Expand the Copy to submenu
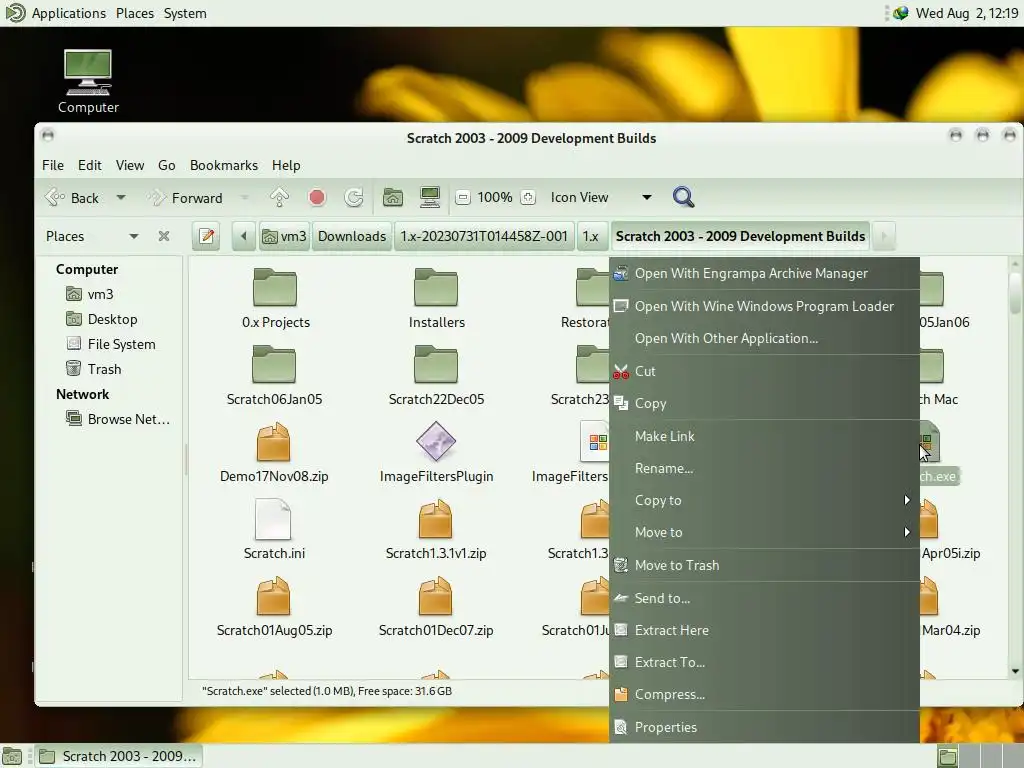The width and height of the screenshot is (1024, 768). [x=764, y=500]
